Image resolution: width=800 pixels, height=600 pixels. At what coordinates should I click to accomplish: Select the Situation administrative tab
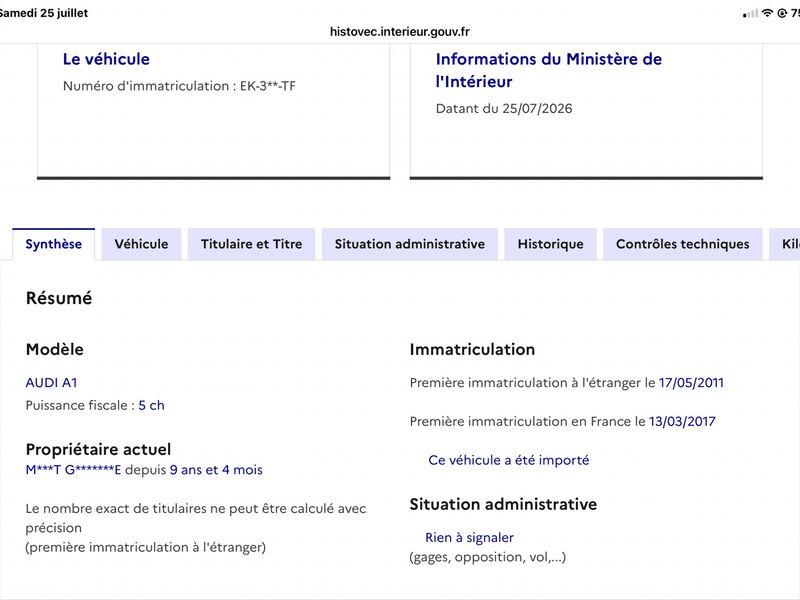410,244
